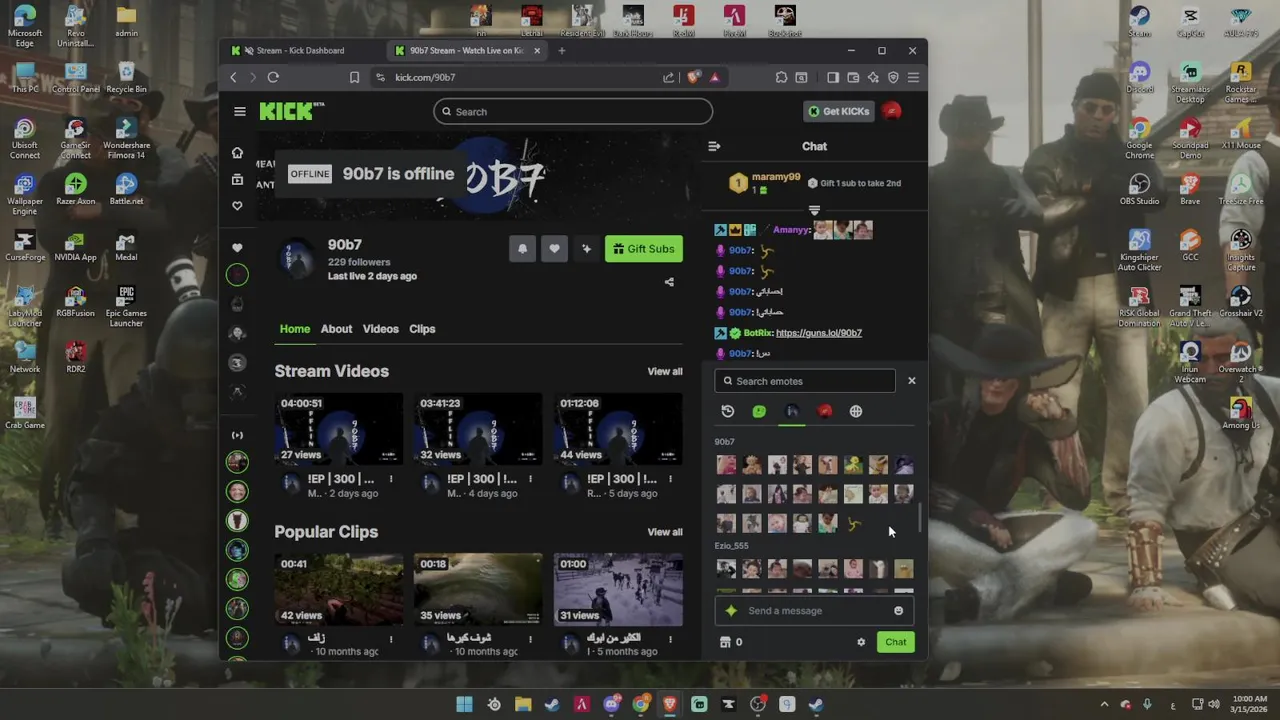Open options for the 42 views clip

(x=391, y=638)
